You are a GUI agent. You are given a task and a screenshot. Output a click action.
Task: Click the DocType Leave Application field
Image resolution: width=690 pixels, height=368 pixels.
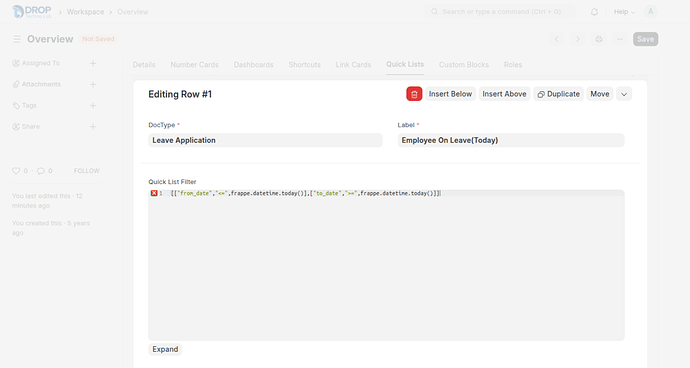point(265,140)
